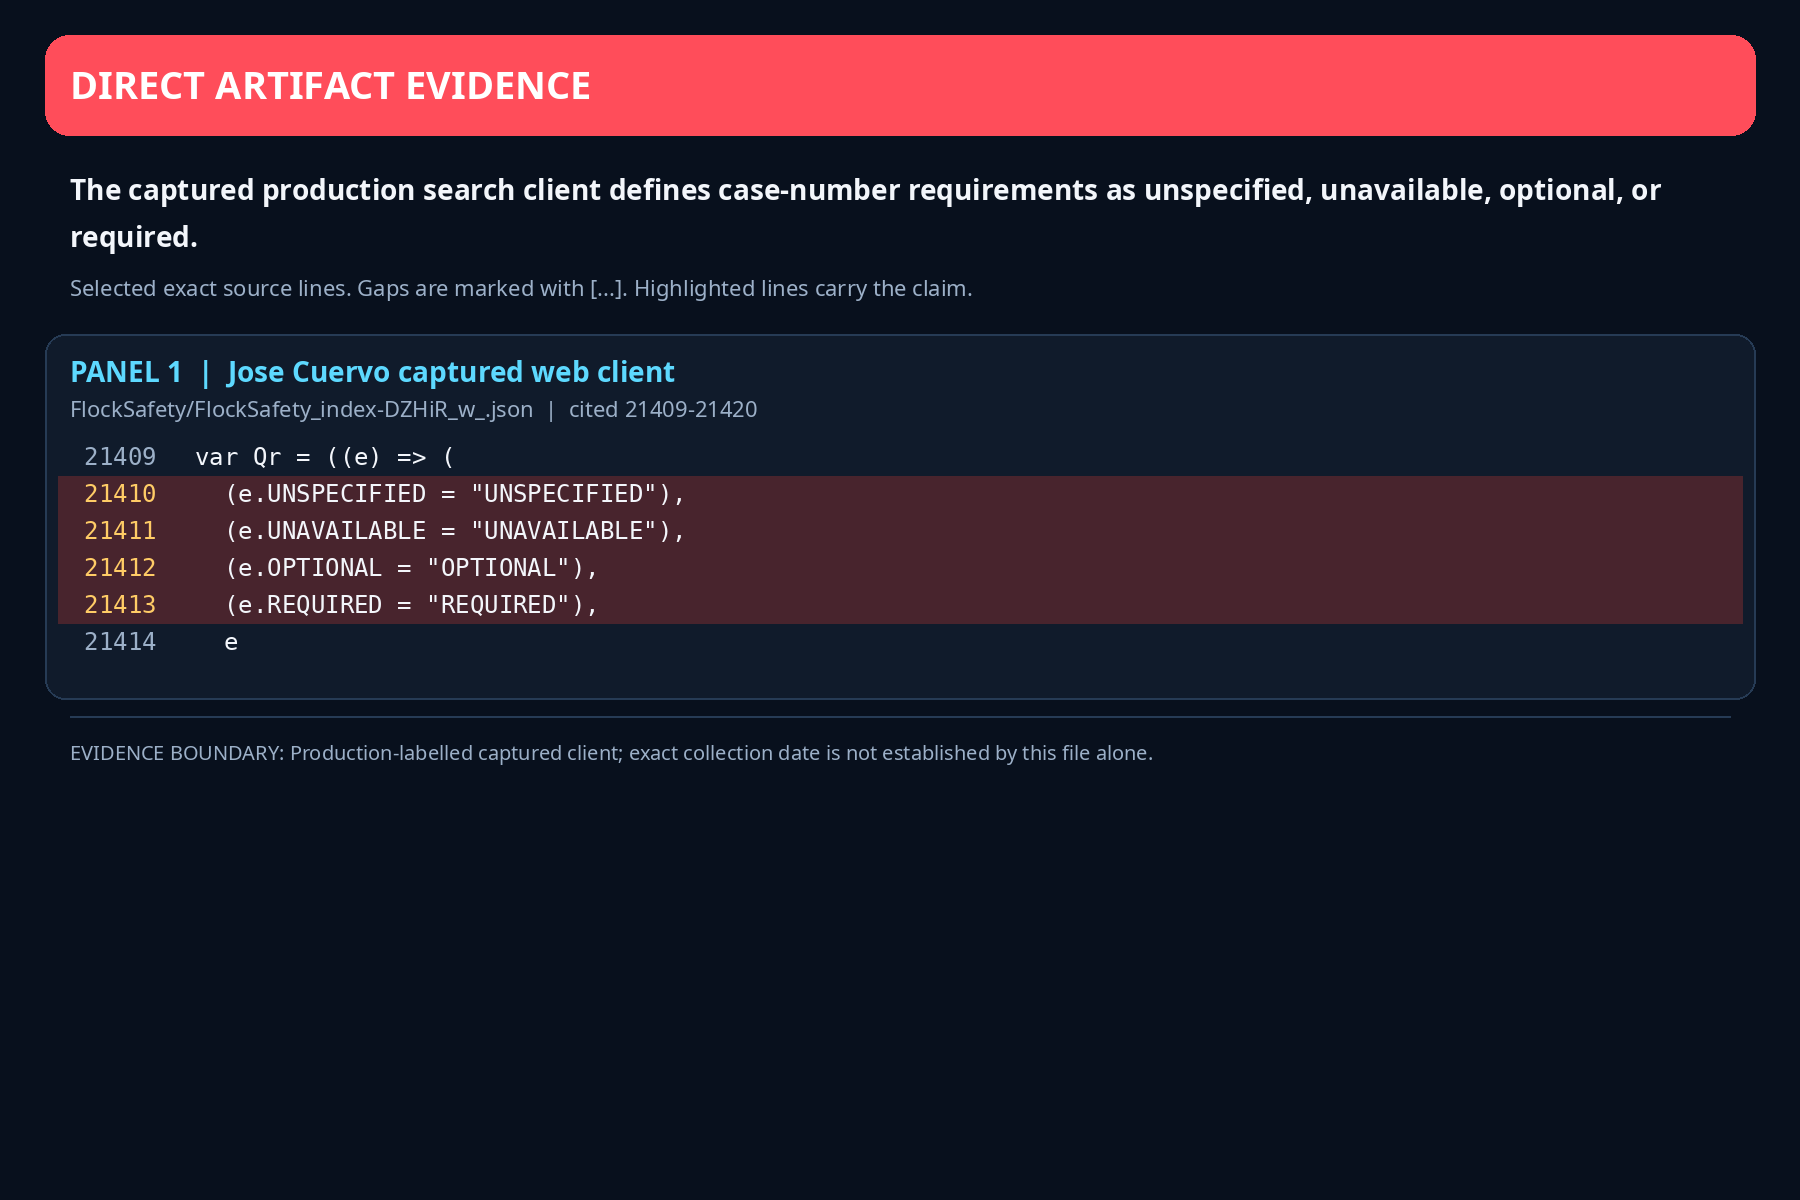Click the PANEL 1 Jose Cuervo title
The width and height of the screenshot is (1800, 1200).
click(x=372, y=372)
